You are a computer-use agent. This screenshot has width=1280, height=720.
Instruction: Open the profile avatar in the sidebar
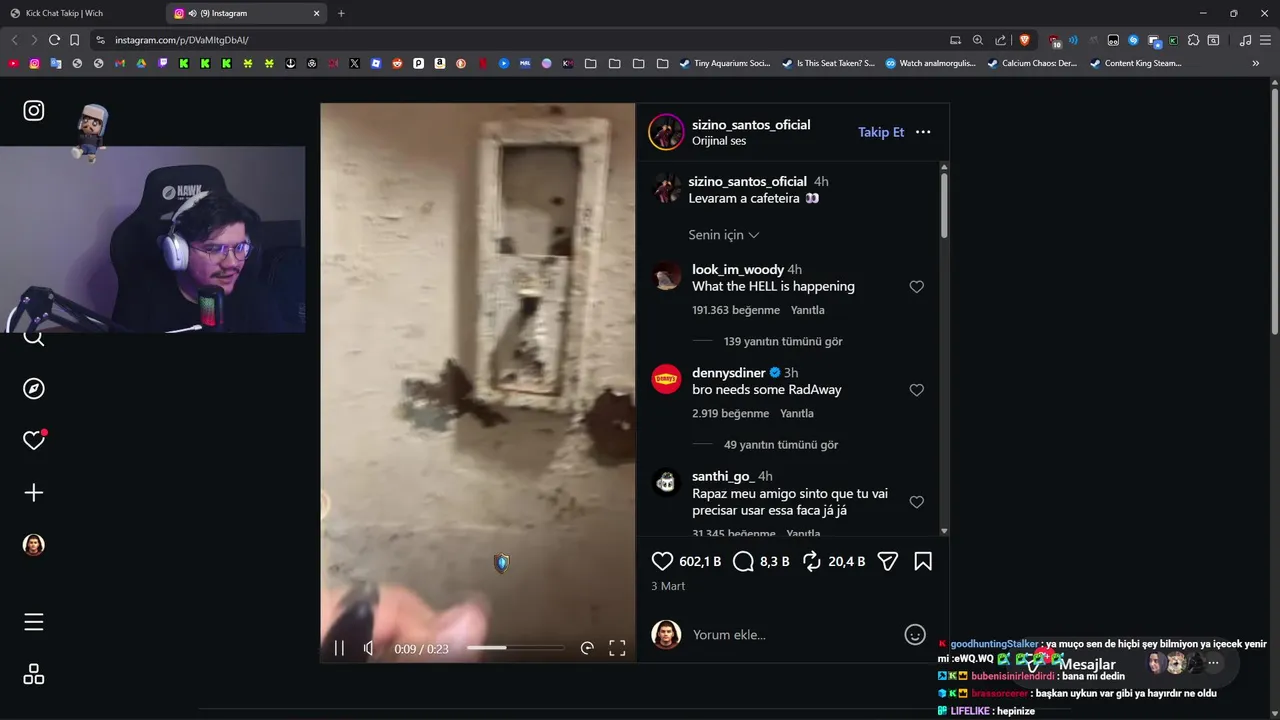point(34,545)
